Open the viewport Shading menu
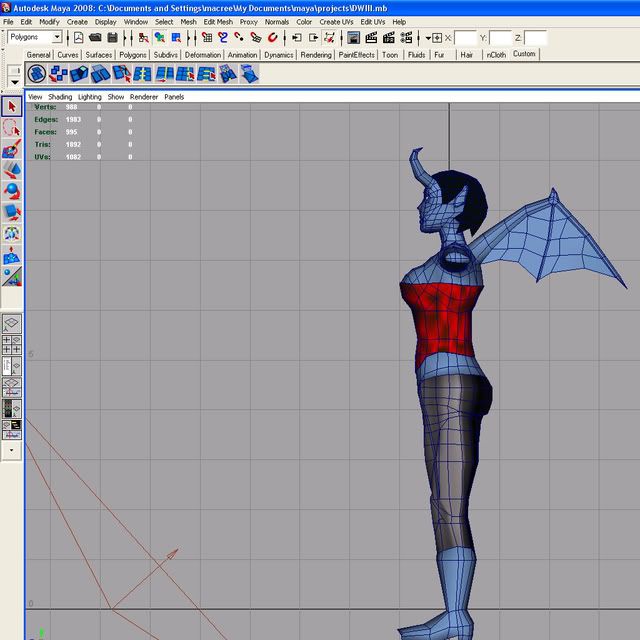The height and width of the screenshot is (640, 640). (x=60, y=97)
